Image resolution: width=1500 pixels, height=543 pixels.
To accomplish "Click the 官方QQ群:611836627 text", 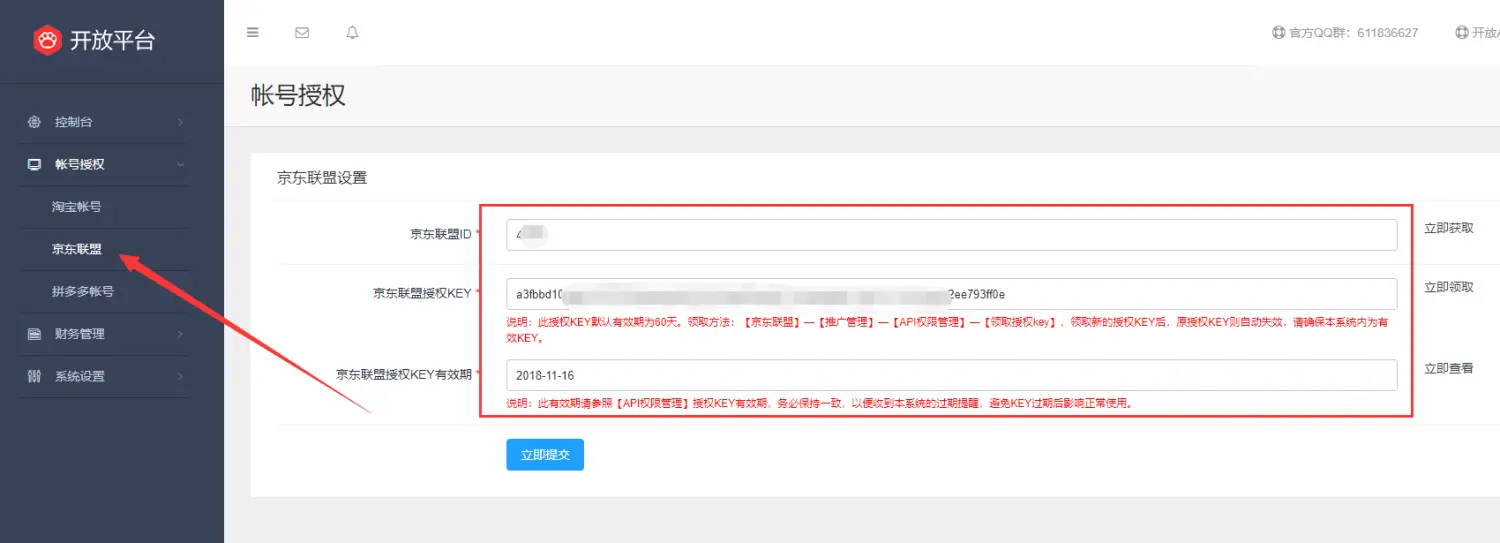I will pos(1353,33).
